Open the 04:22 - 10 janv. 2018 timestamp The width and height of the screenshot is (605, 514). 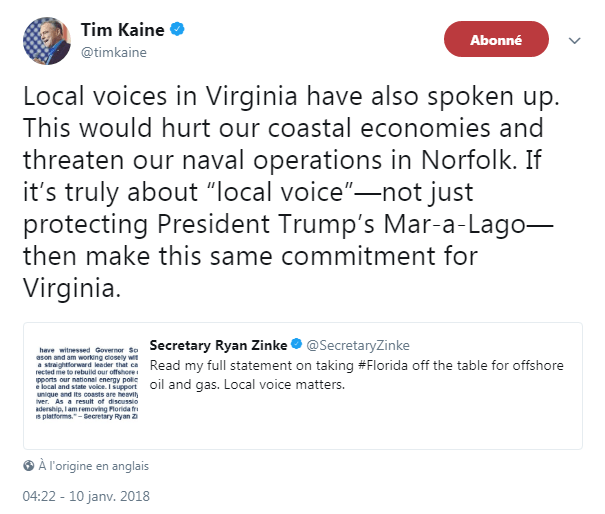coord(86,495)
